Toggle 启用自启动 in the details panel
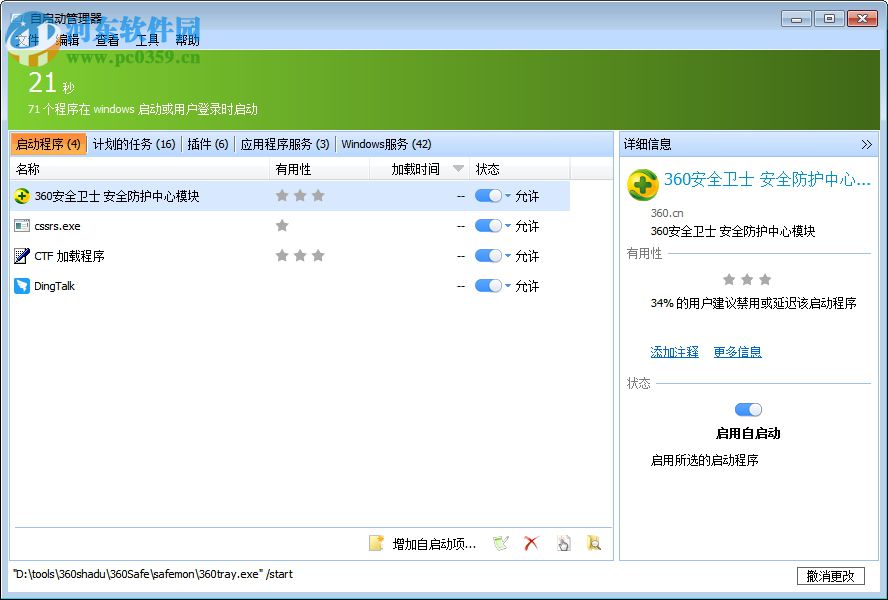This screenshot has width=888, height=600. click(x=747, y=409)
